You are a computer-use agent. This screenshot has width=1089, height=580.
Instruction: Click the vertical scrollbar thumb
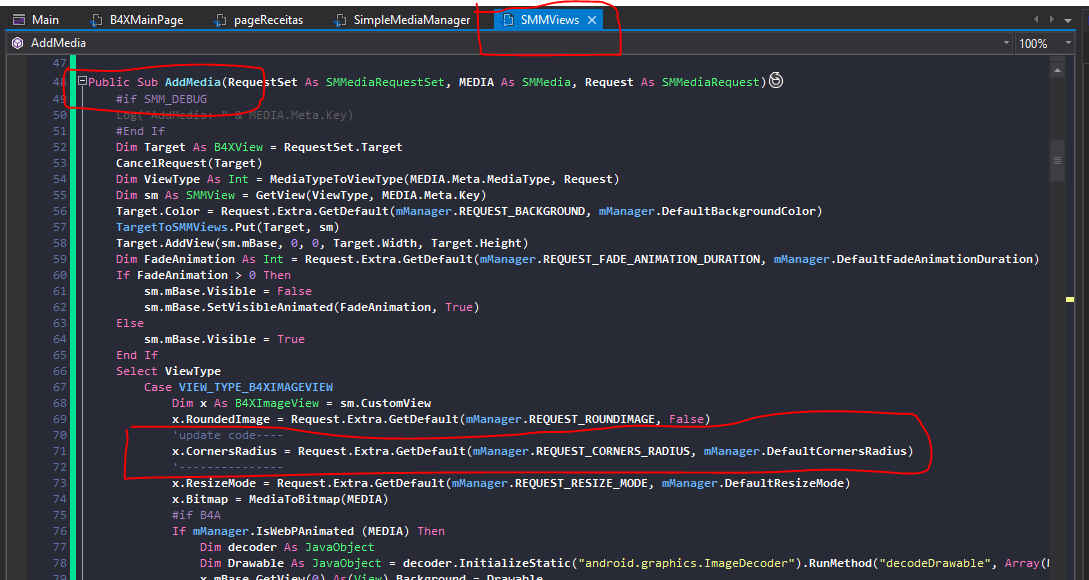coord(1057,160)
